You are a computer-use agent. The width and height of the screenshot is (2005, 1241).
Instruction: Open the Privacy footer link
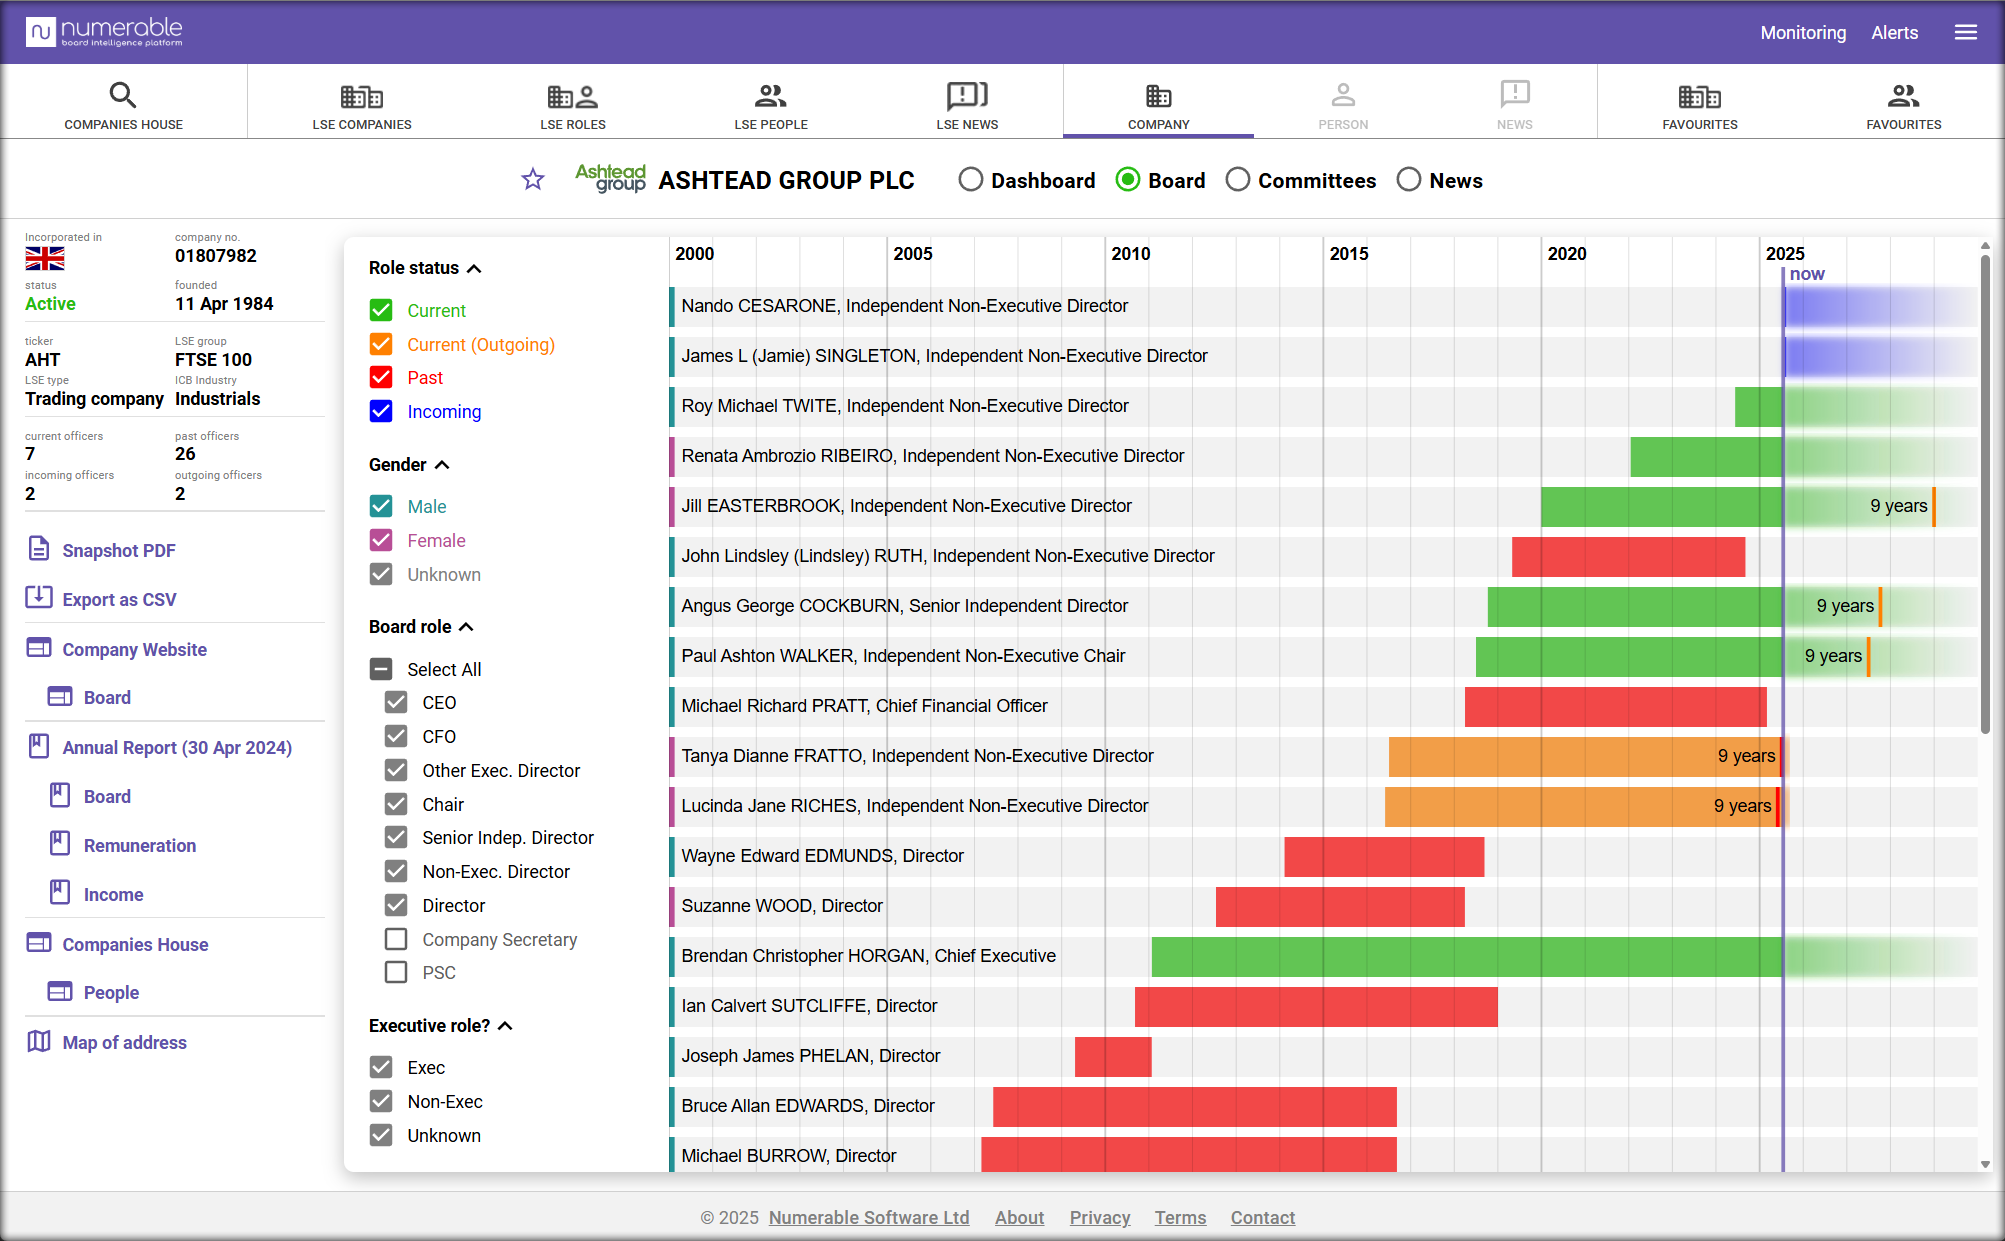click(x=1100, y=1217)
